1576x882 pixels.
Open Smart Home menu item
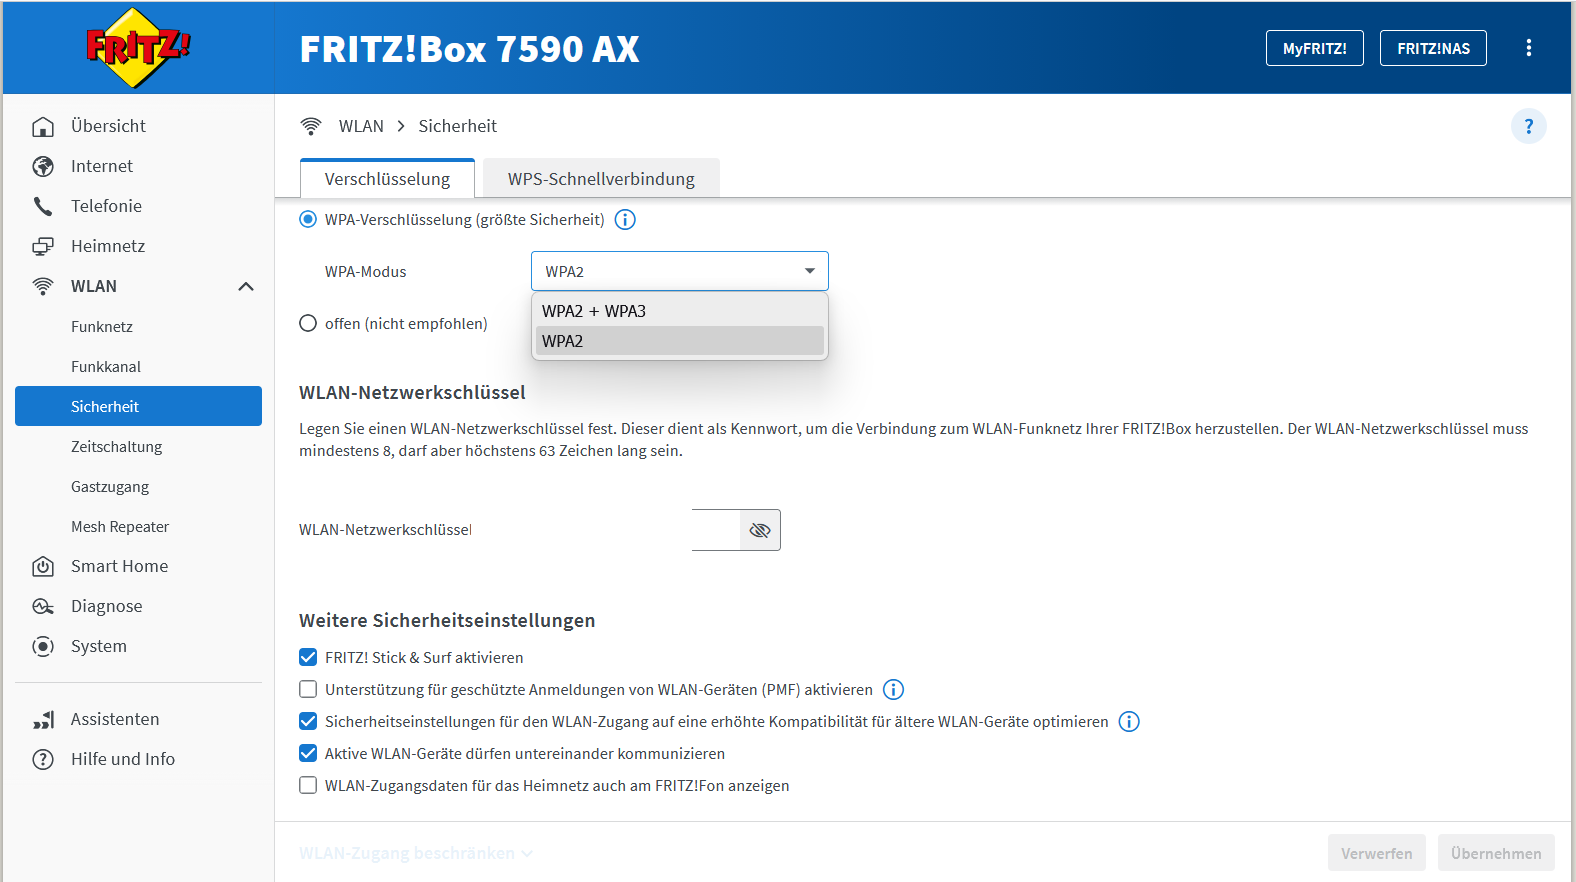tap(138, 566)
